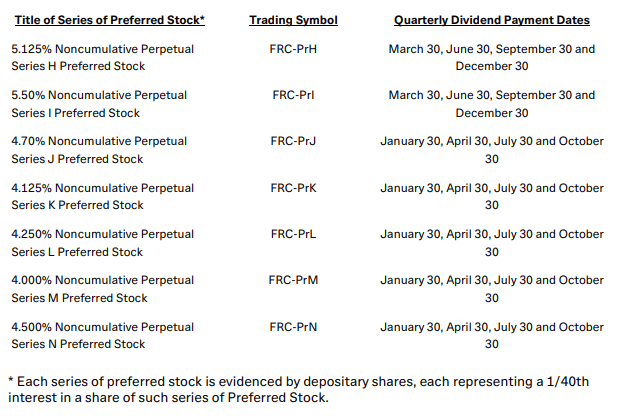Select the FRC-PrI trading symbol

pos(293,95)
